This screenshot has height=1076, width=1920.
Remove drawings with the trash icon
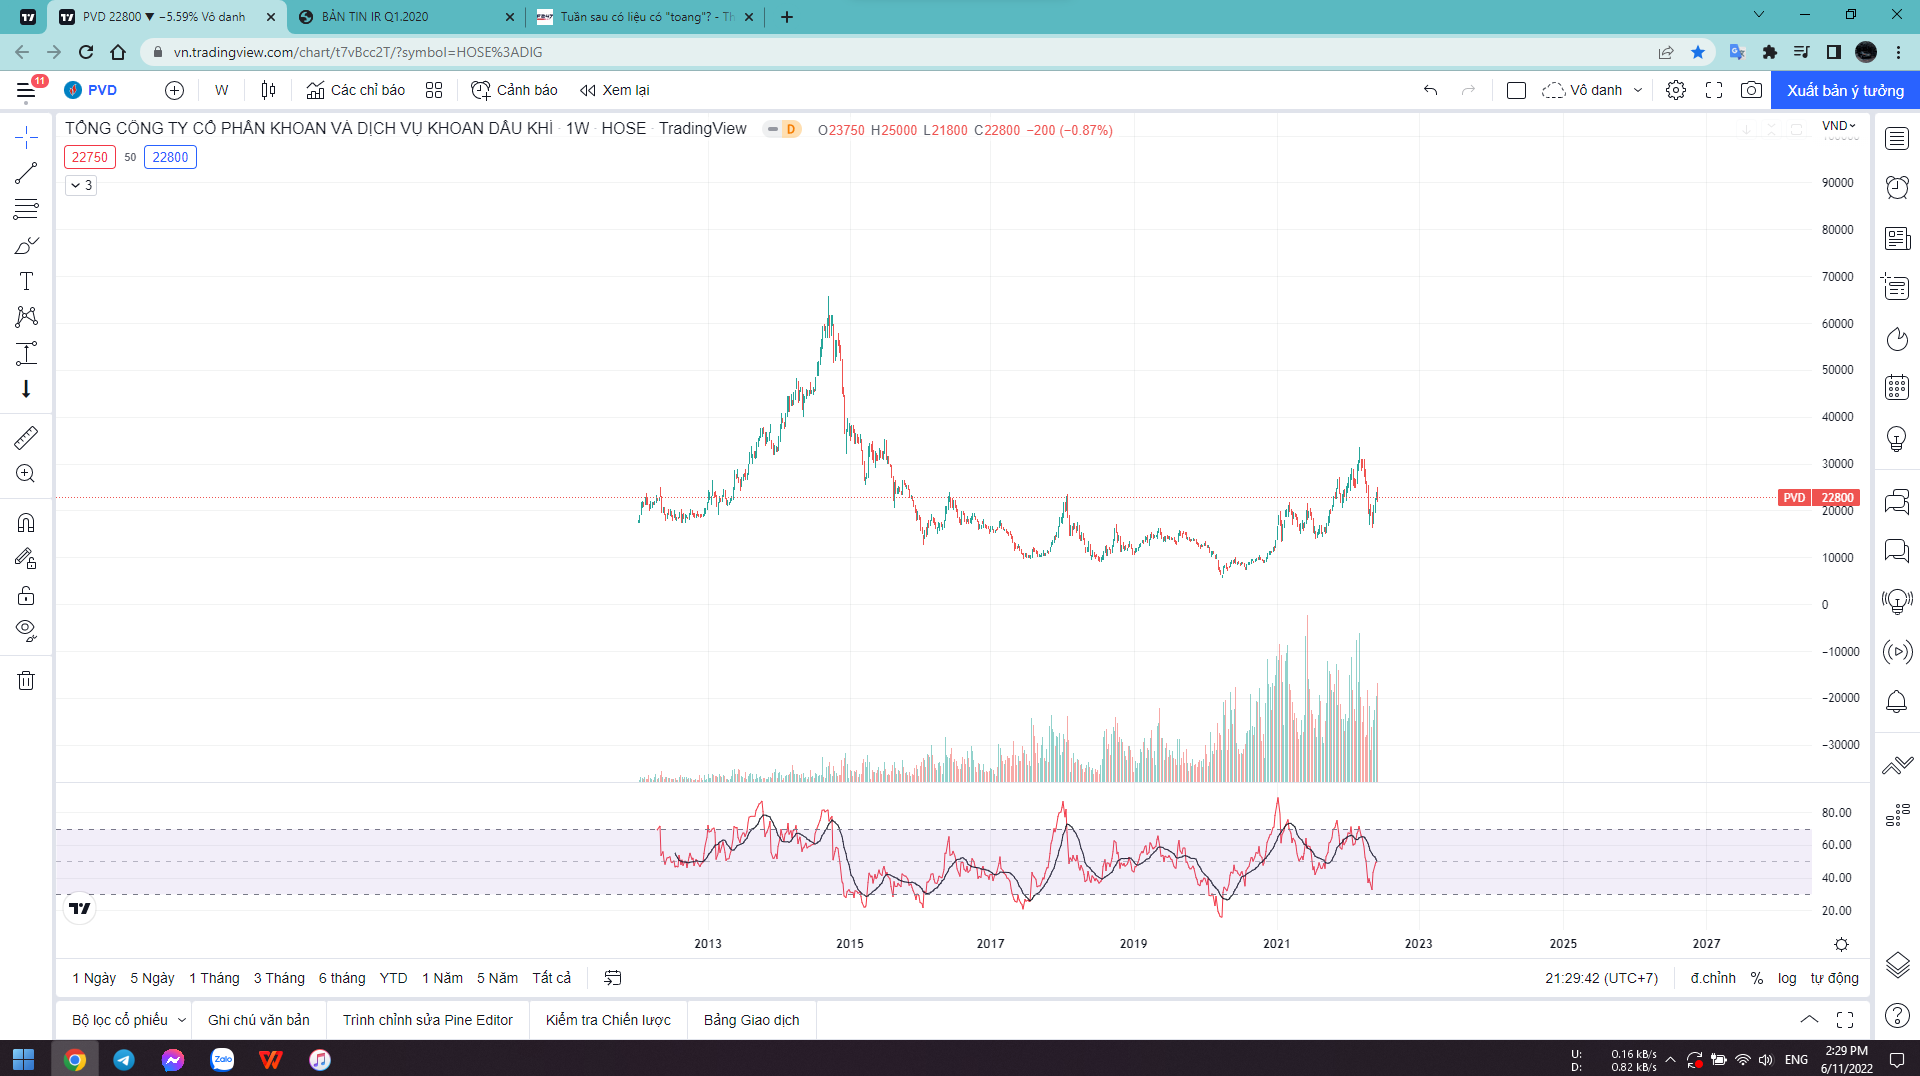[26, 681]
